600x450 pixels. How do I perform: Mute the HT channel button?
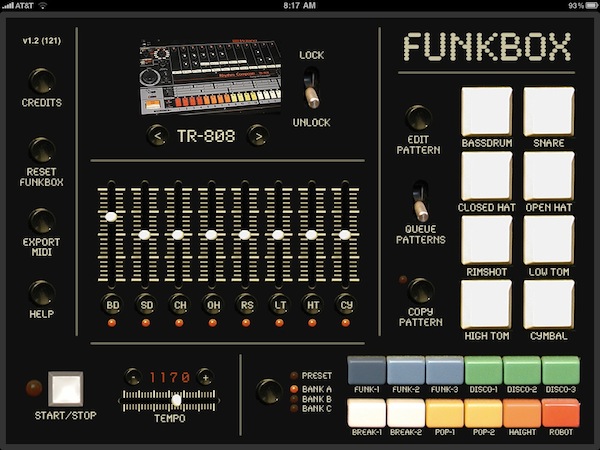pyautogui.click(x=312, y=305)
